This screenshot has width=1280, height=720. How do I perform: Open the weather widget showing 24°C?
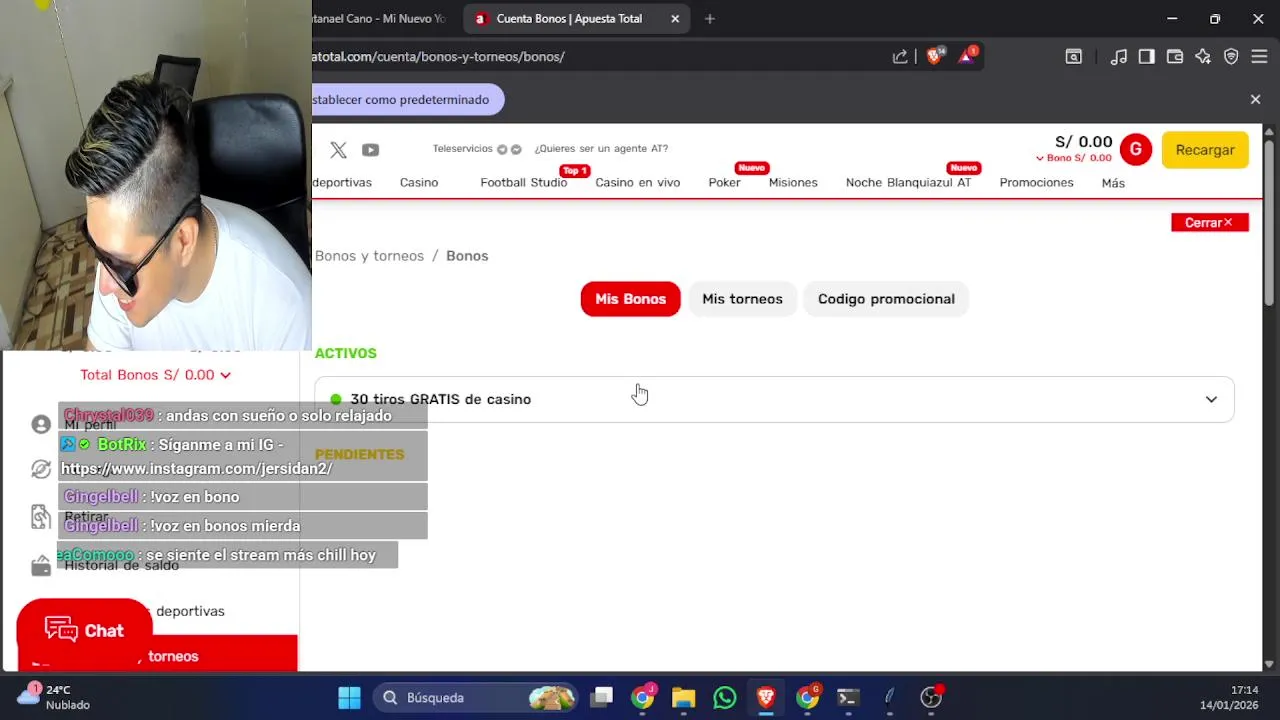point(54,697)
